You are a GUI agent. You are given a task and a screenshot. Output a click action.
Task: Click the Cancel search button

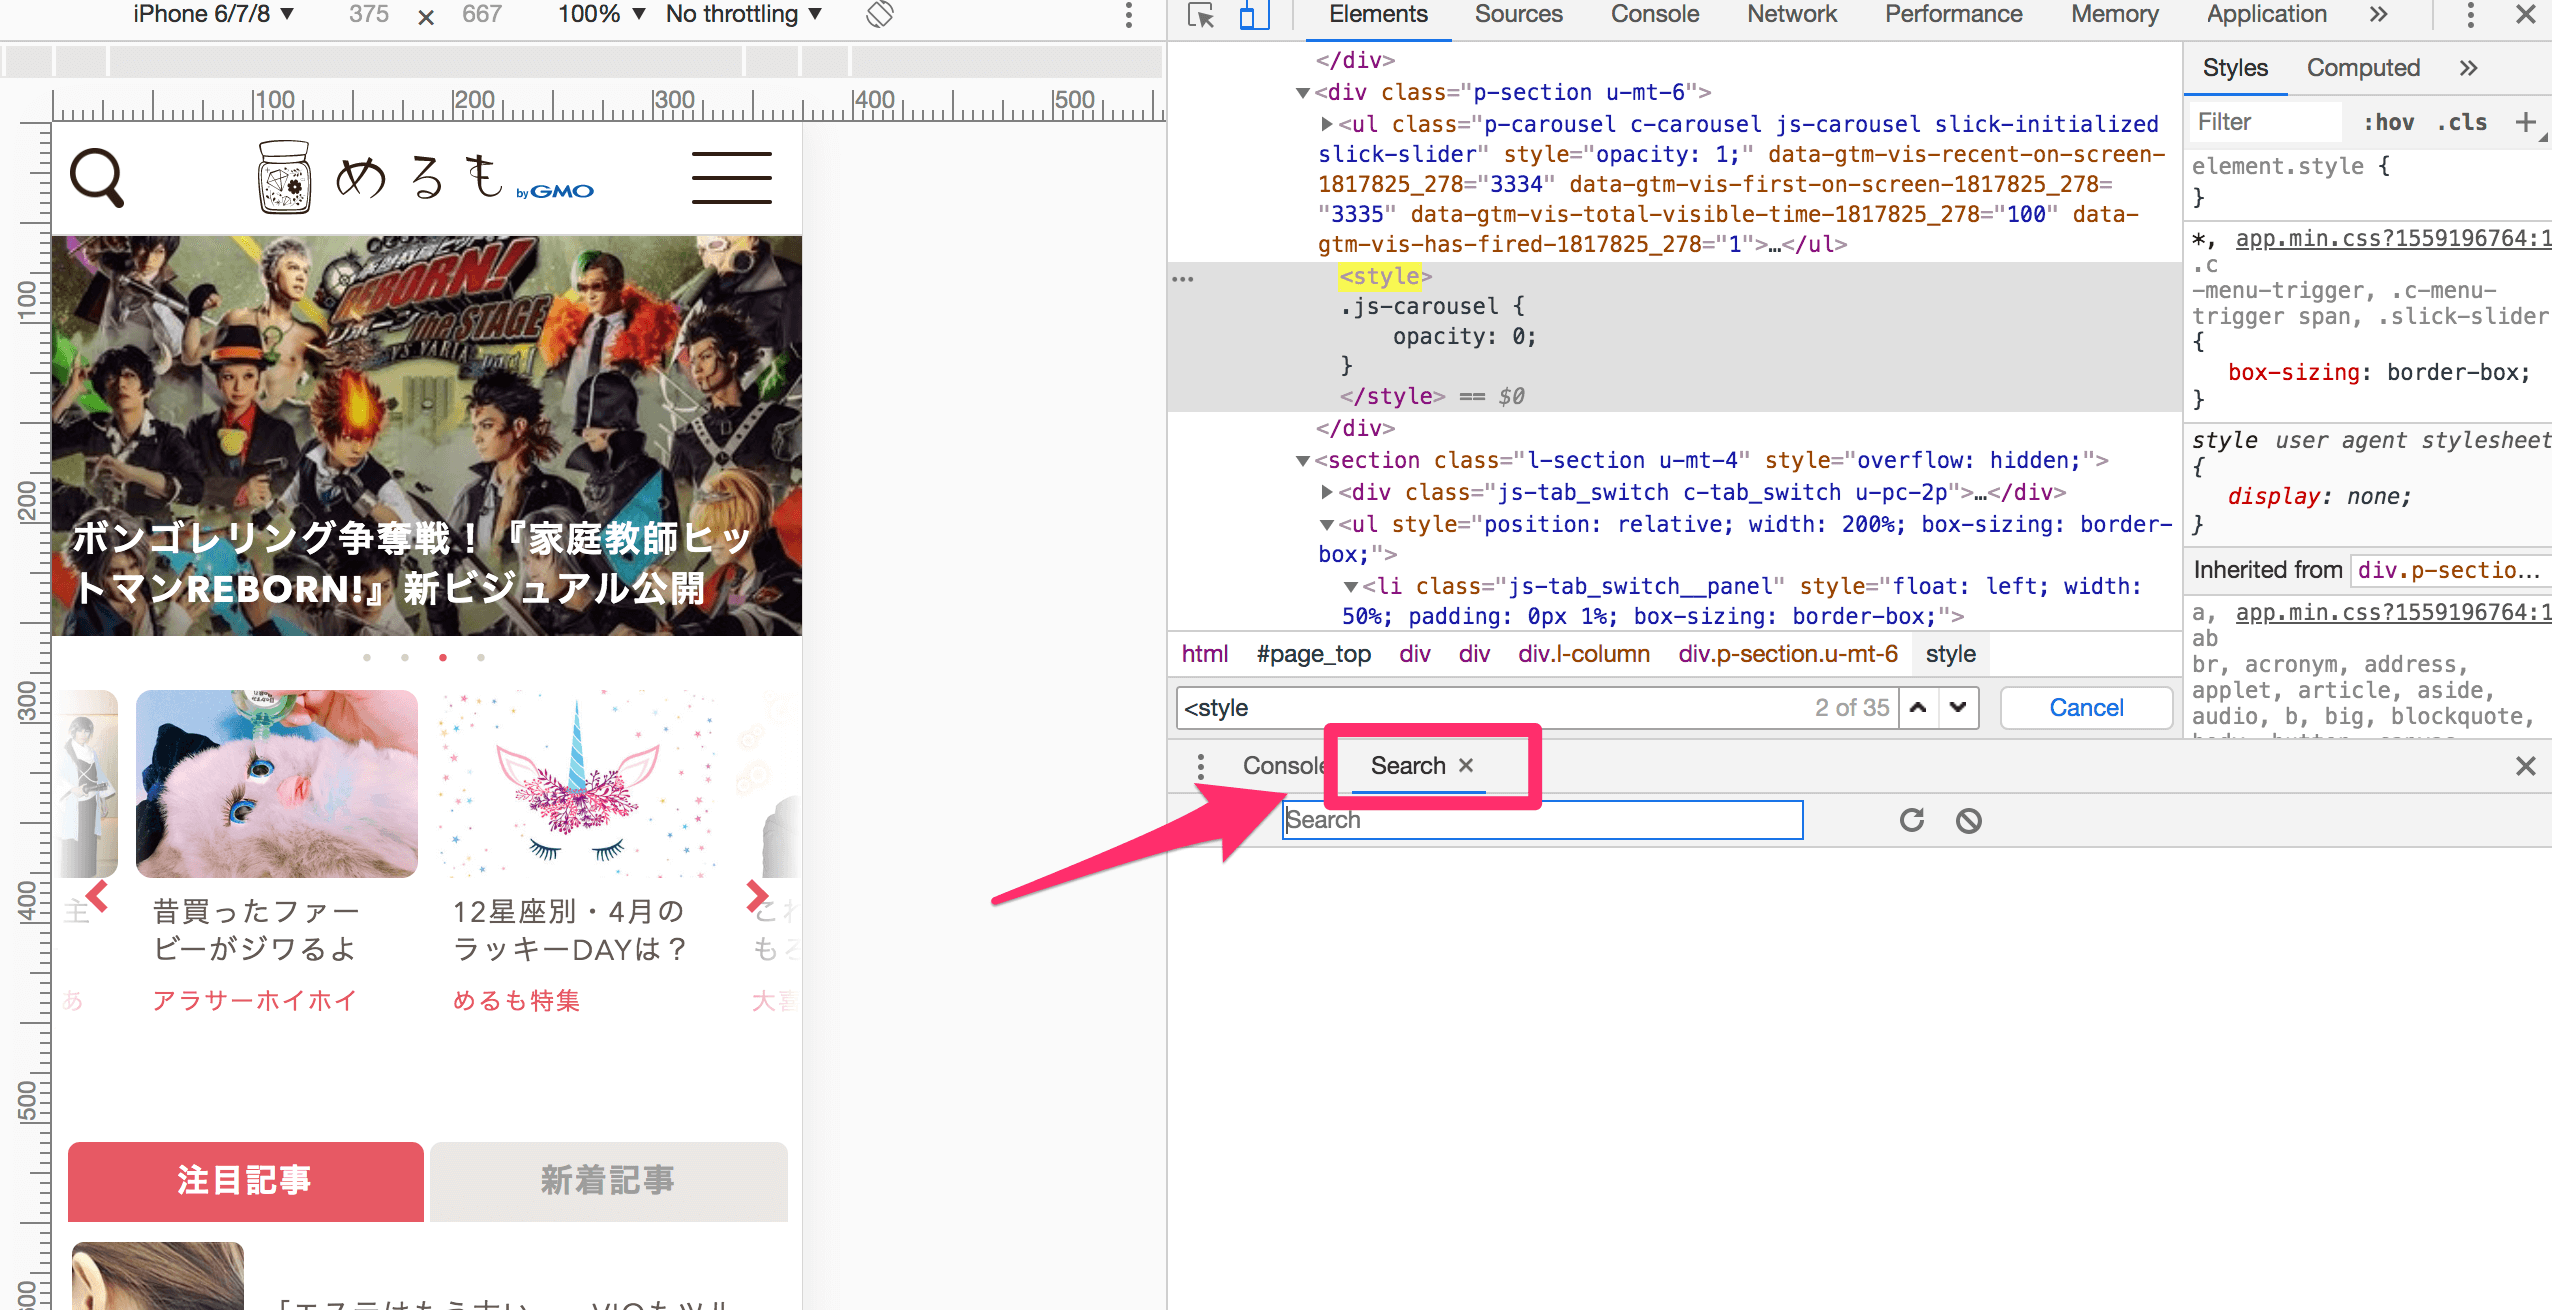coord(2085,707)
